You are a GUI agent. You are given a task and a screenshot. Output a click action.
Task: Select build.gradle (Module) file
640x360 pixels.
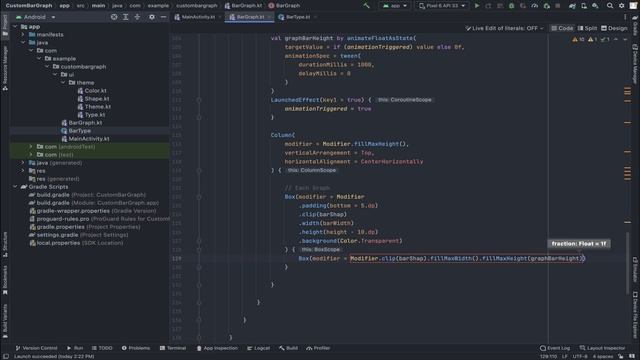click(94, 203)
